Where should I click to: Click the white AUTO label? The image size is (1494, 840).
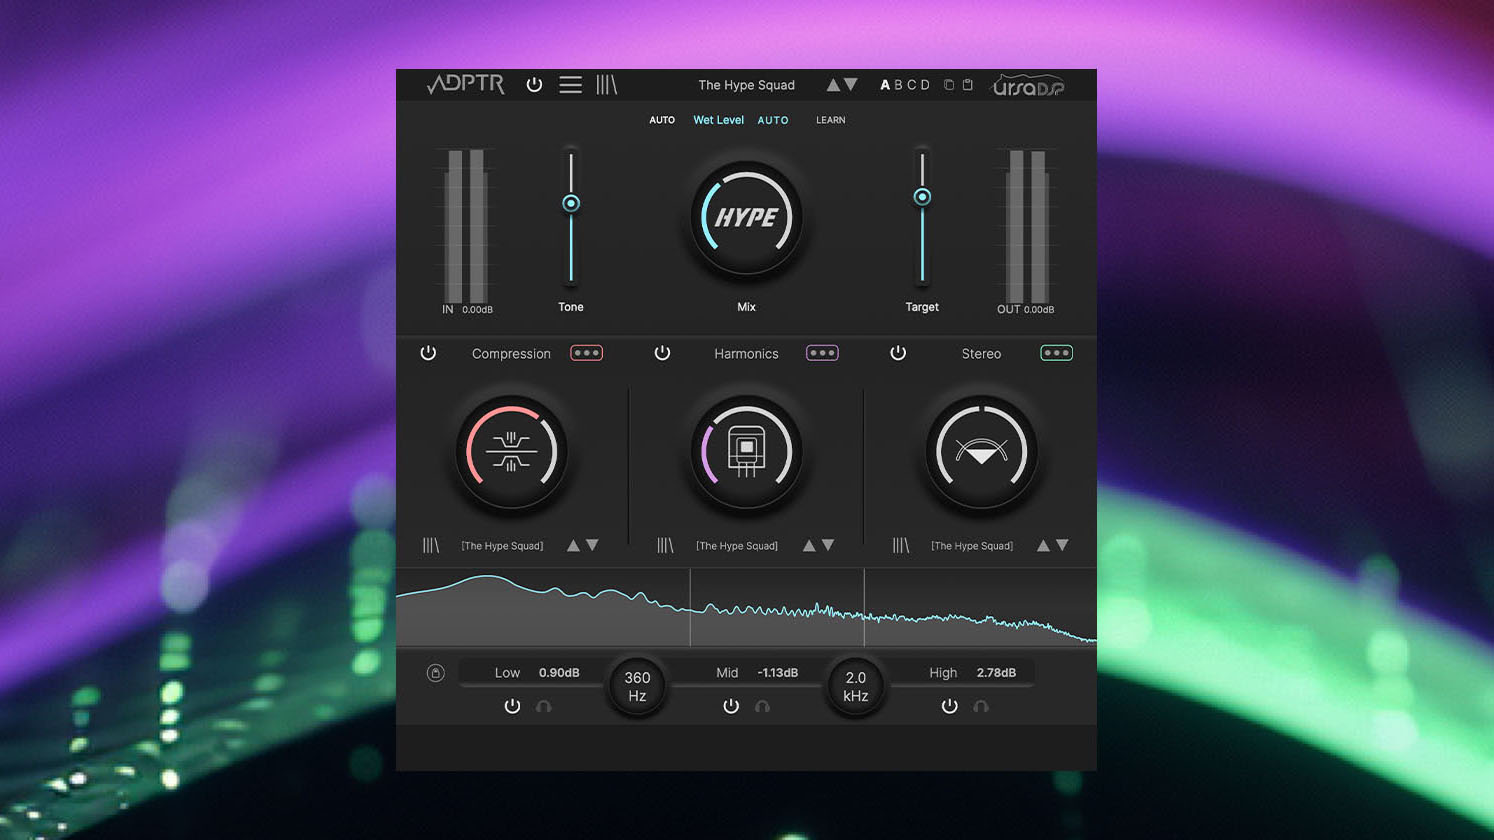[x=662, y=120]
